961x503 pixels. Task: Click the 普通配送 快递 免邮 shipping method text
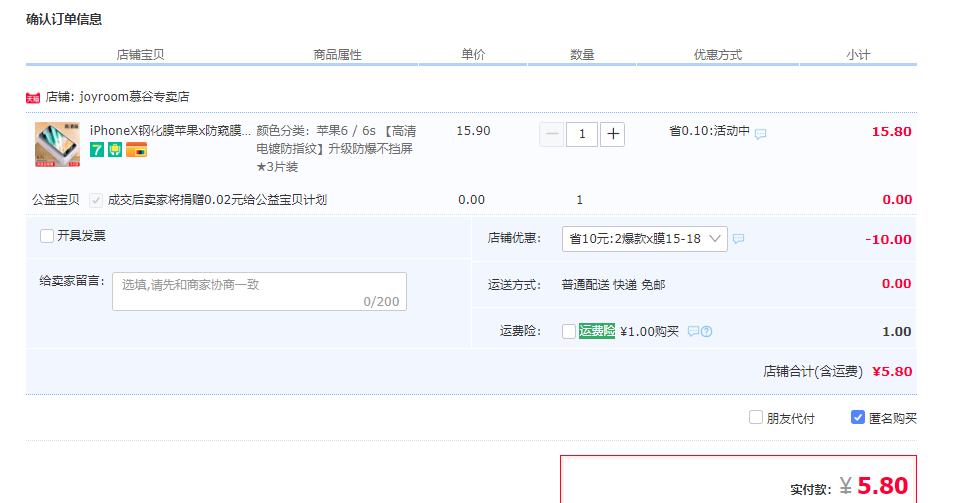(613, 285)
